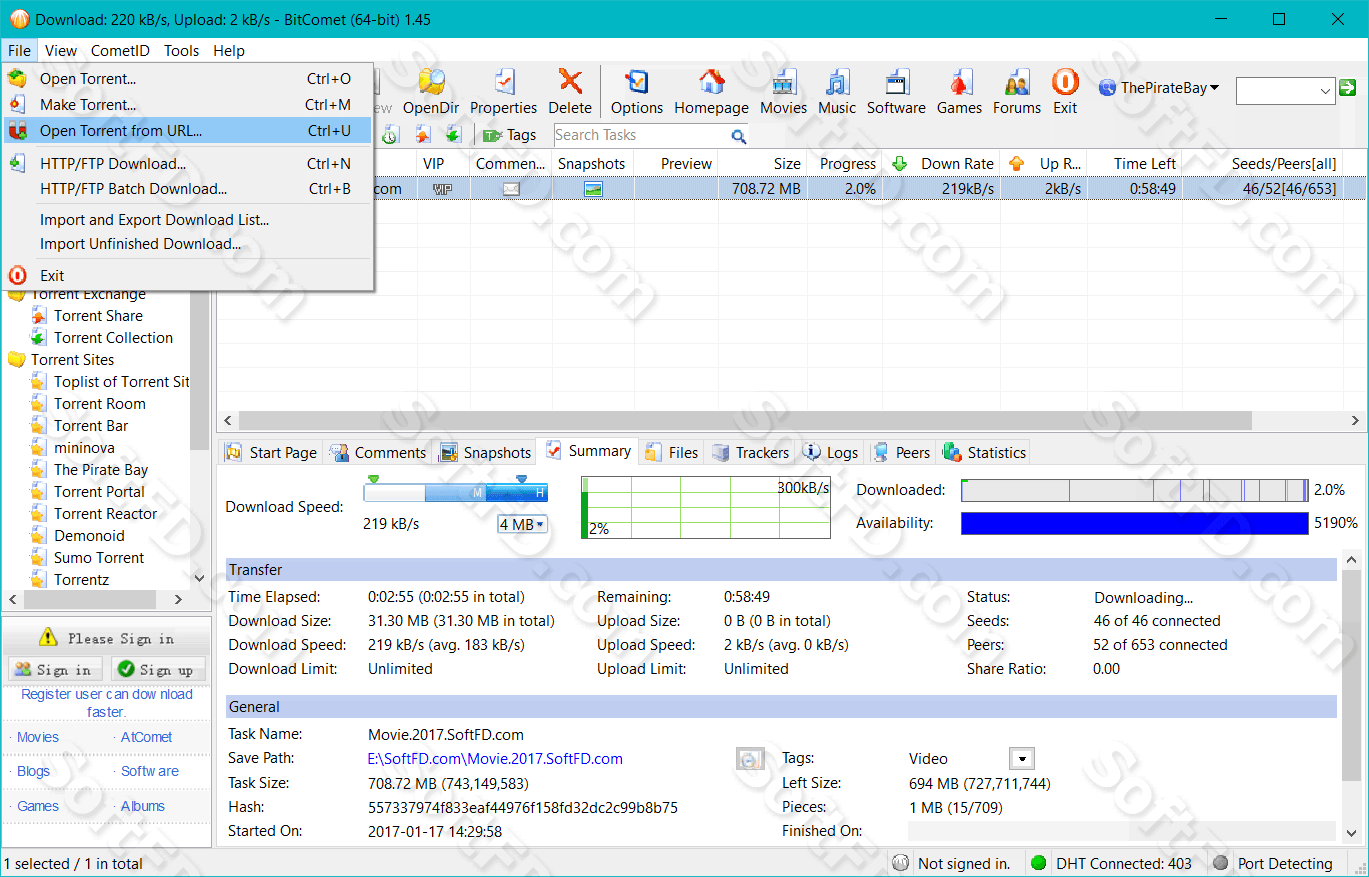Switch to the Trackers tab
Viewport: 1369px width, 877px height.
tap(751, 452)
